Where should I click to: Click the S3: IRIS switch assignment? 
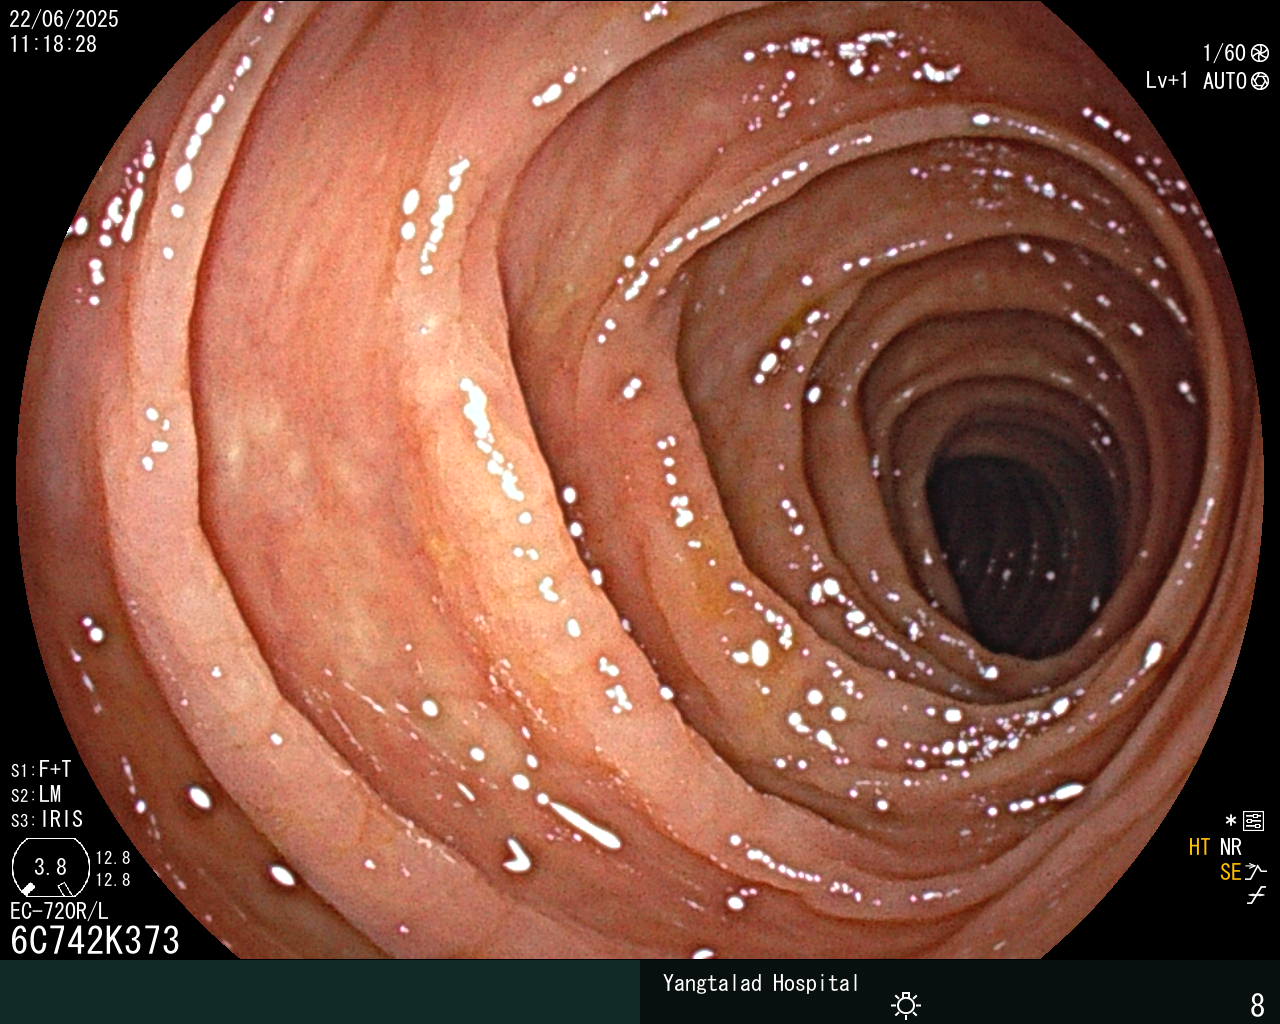click(47, 819)
